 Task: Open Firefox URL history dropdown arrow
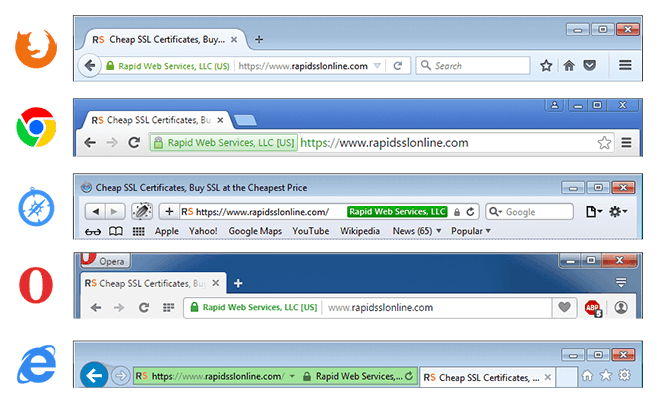pos(377,65)
